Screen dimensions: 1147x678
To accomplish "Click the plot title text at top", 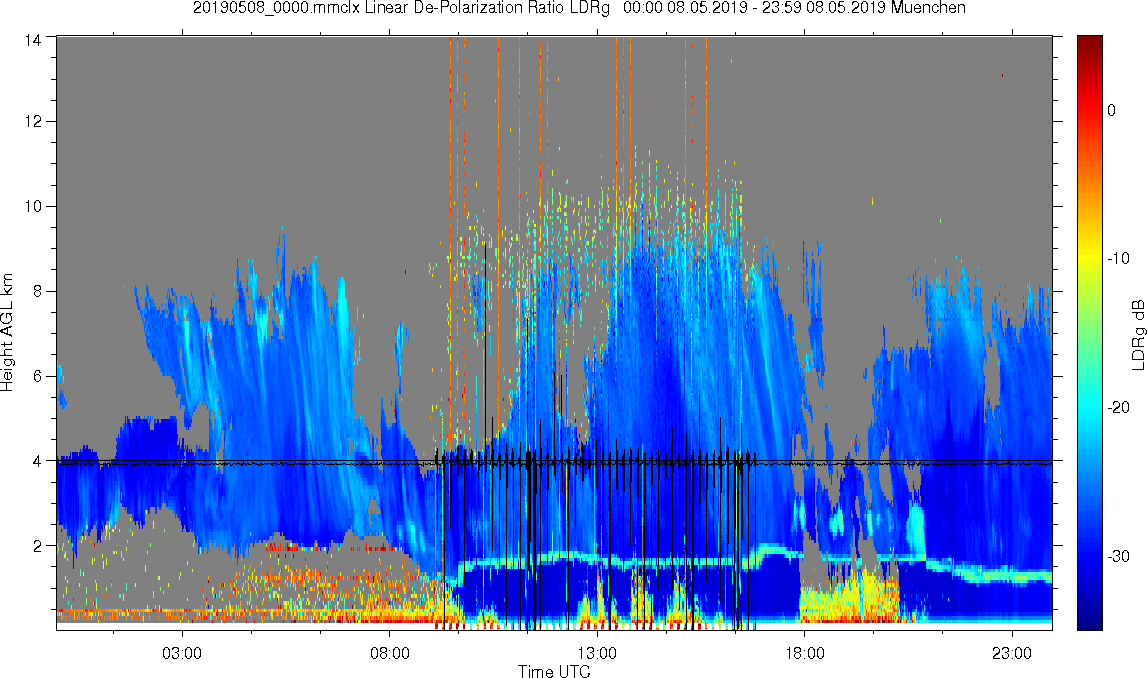I will (x=579, y=8).
